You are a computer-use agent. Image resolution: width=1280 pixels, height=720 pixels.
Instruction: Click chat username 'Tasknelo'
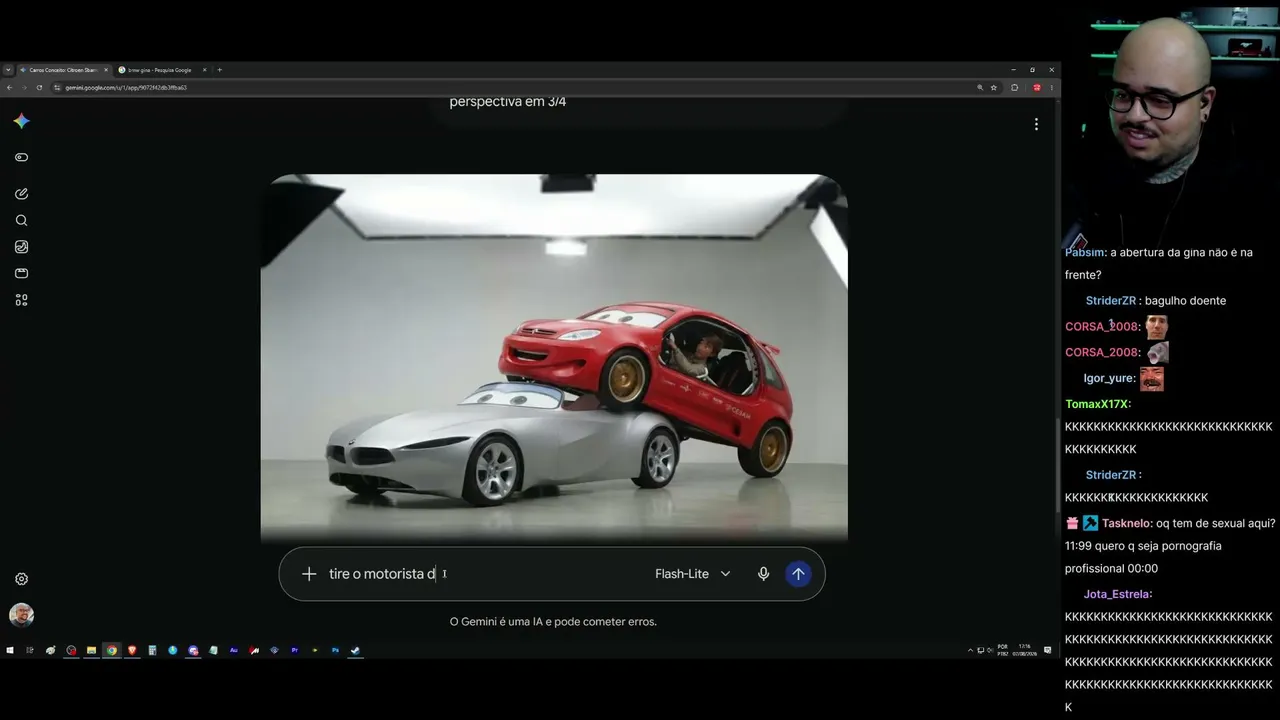pos(1127,524)
